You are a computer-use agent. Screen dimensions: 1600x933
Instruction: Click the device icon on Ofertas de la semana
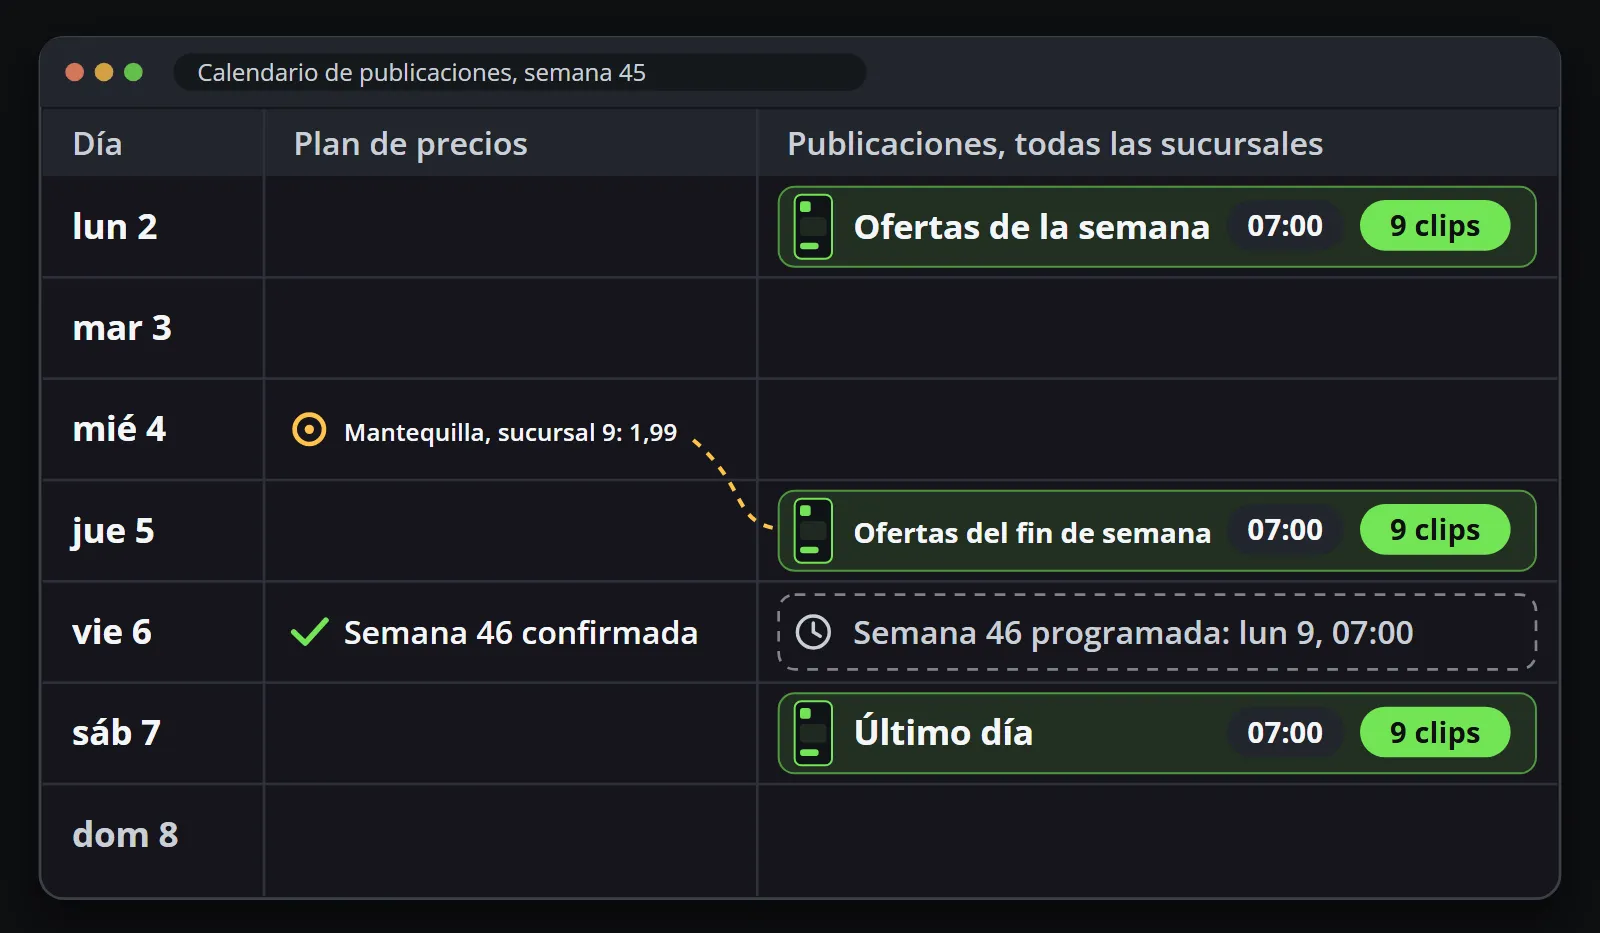tap(813, 227)
